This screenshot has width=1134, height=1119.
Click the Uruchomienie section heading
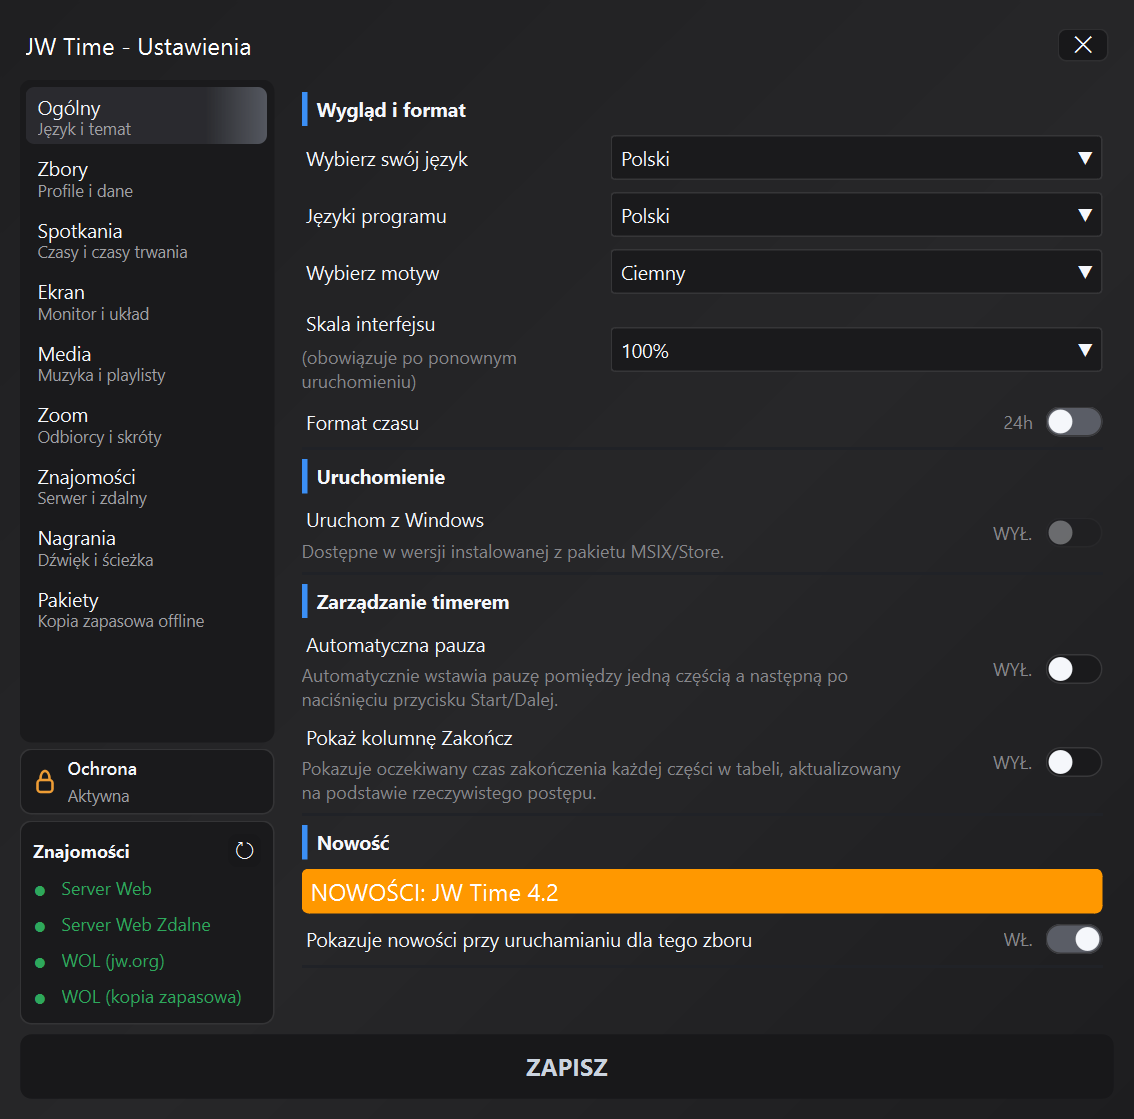(x=380, y=477)
